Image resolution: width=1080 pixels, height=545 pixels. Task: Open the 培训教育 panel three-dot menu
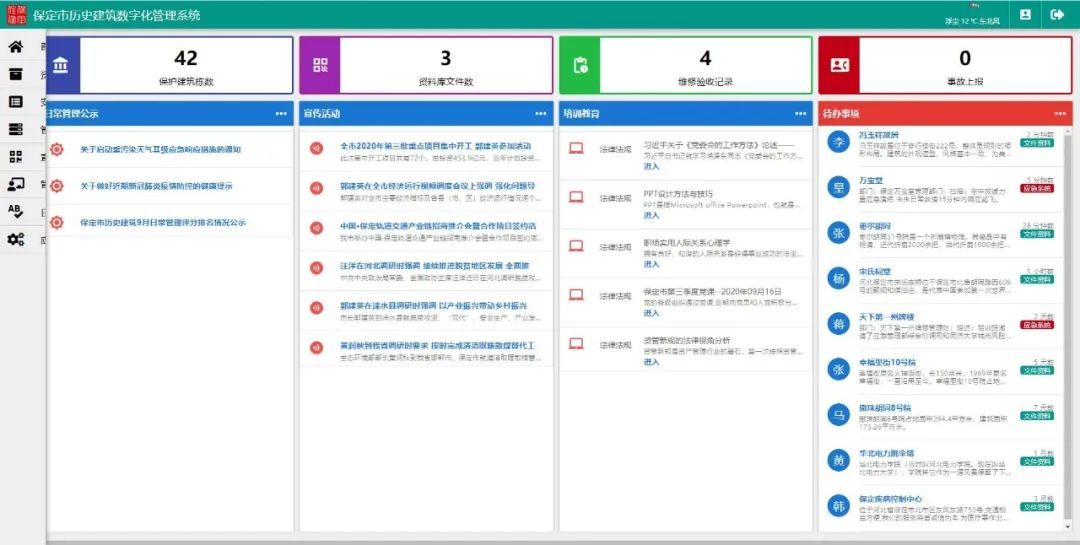800,114
